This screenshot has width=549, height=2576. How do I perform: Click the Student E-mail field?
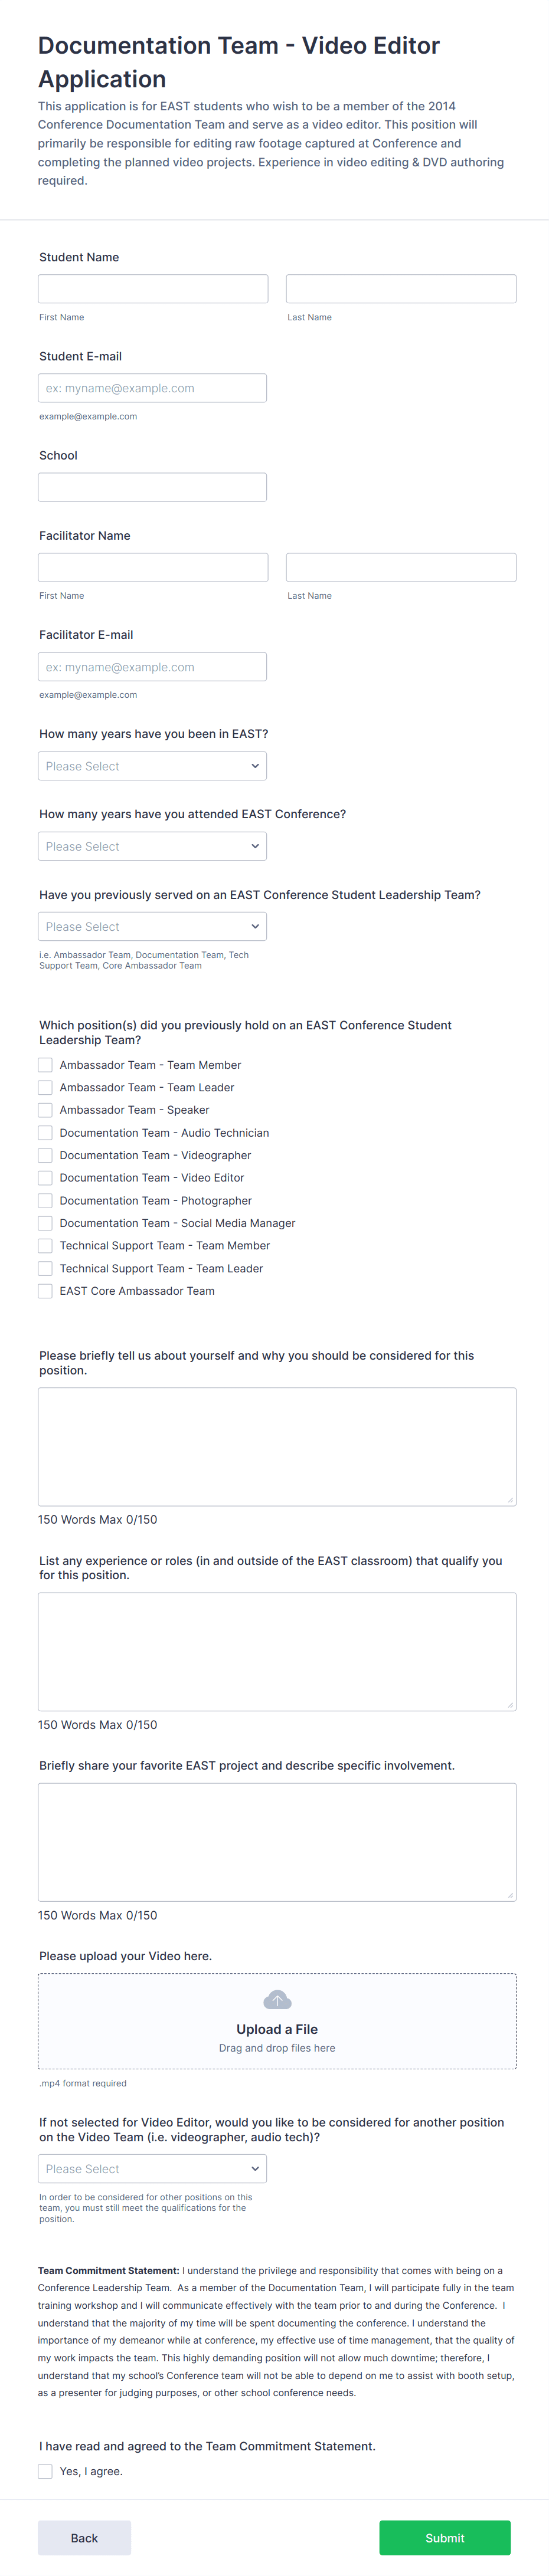pyautogui.click(x=151, y=387)
